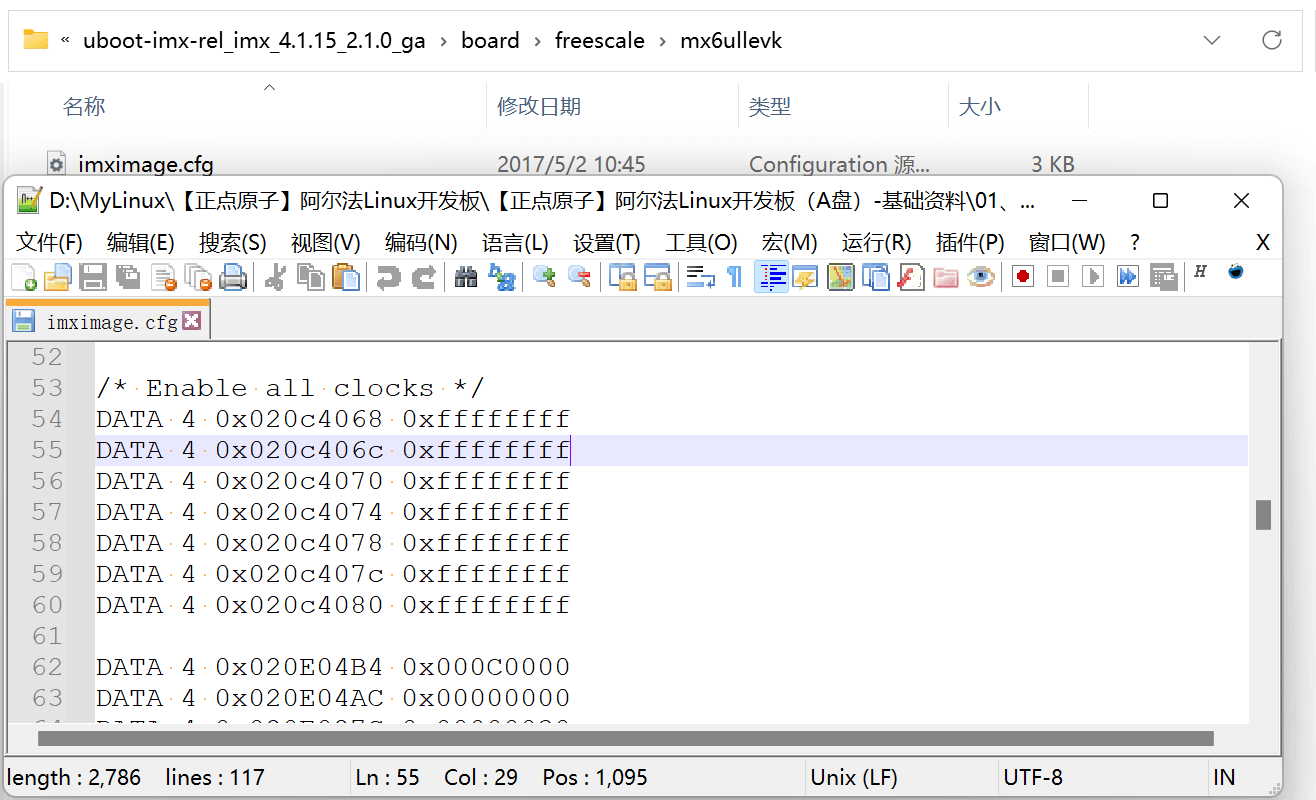Click the Print toolbar icon
1316x800 pixels.
[233, 277]
